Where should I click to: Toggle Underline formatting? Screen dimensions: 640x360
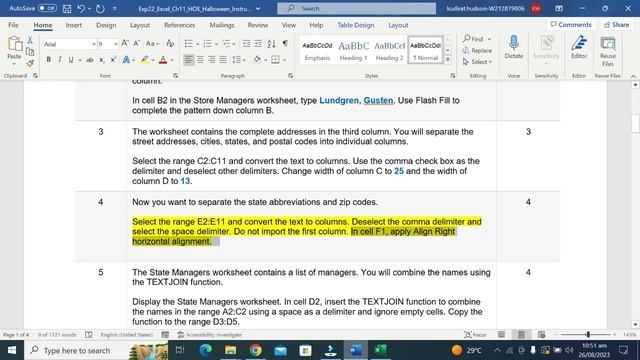pos(71,60)
